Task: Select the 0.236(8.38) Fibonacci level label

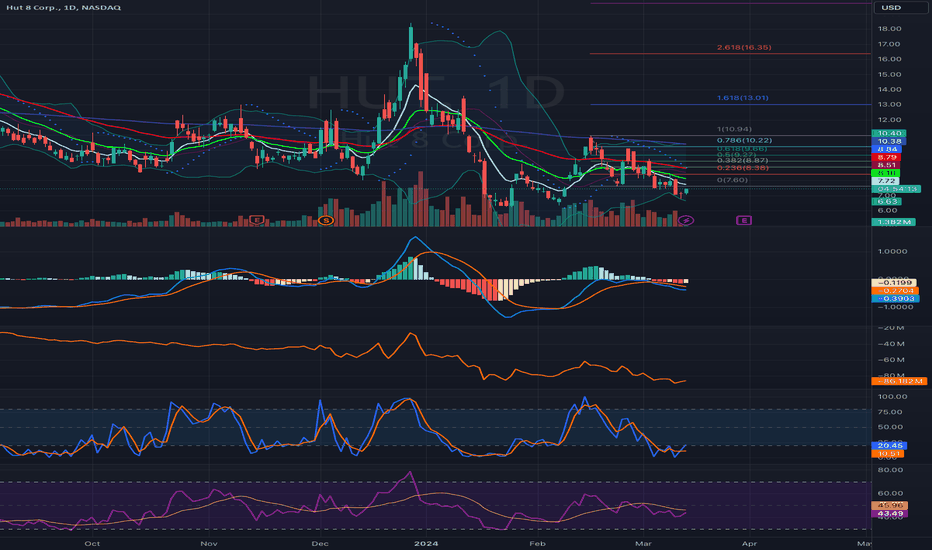Action: click(742, 168)
